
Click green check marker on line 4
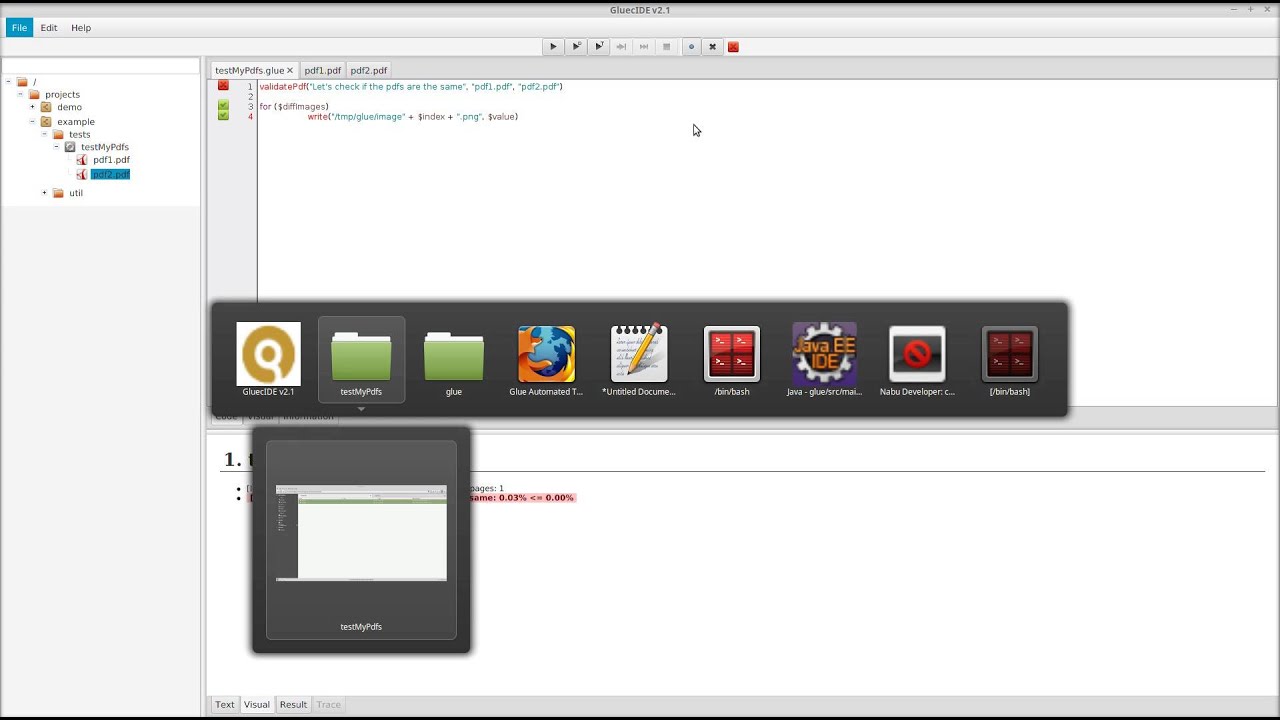tap(223, 116)
